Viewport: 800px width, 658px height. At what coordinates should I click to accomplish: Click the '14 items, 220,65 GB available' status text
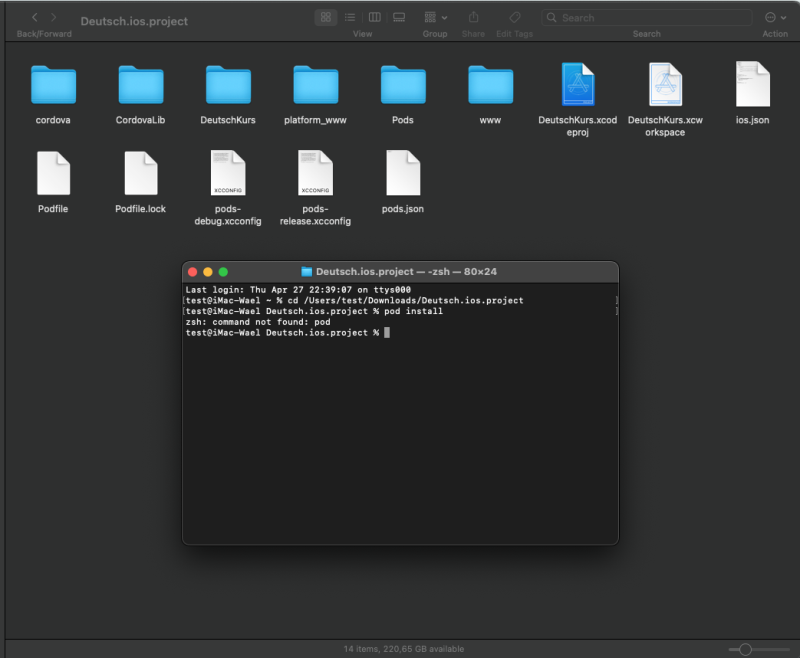click(404, 649)
